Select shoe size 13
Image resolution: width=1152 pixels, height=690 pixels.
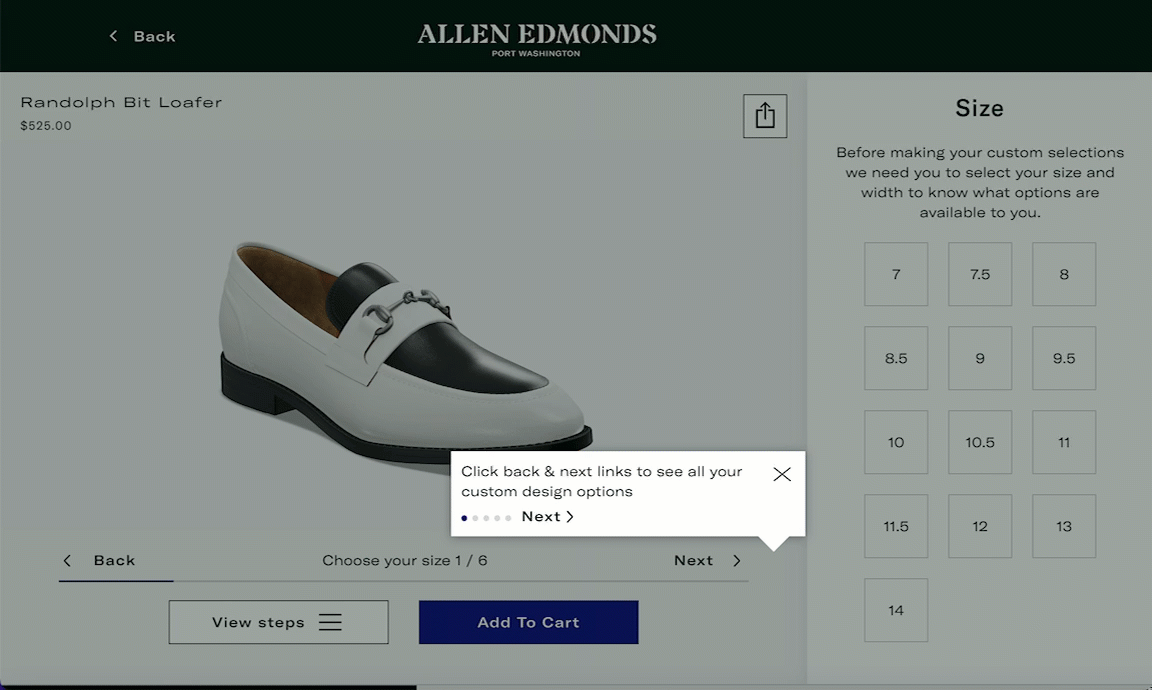tap(1064, 526)
